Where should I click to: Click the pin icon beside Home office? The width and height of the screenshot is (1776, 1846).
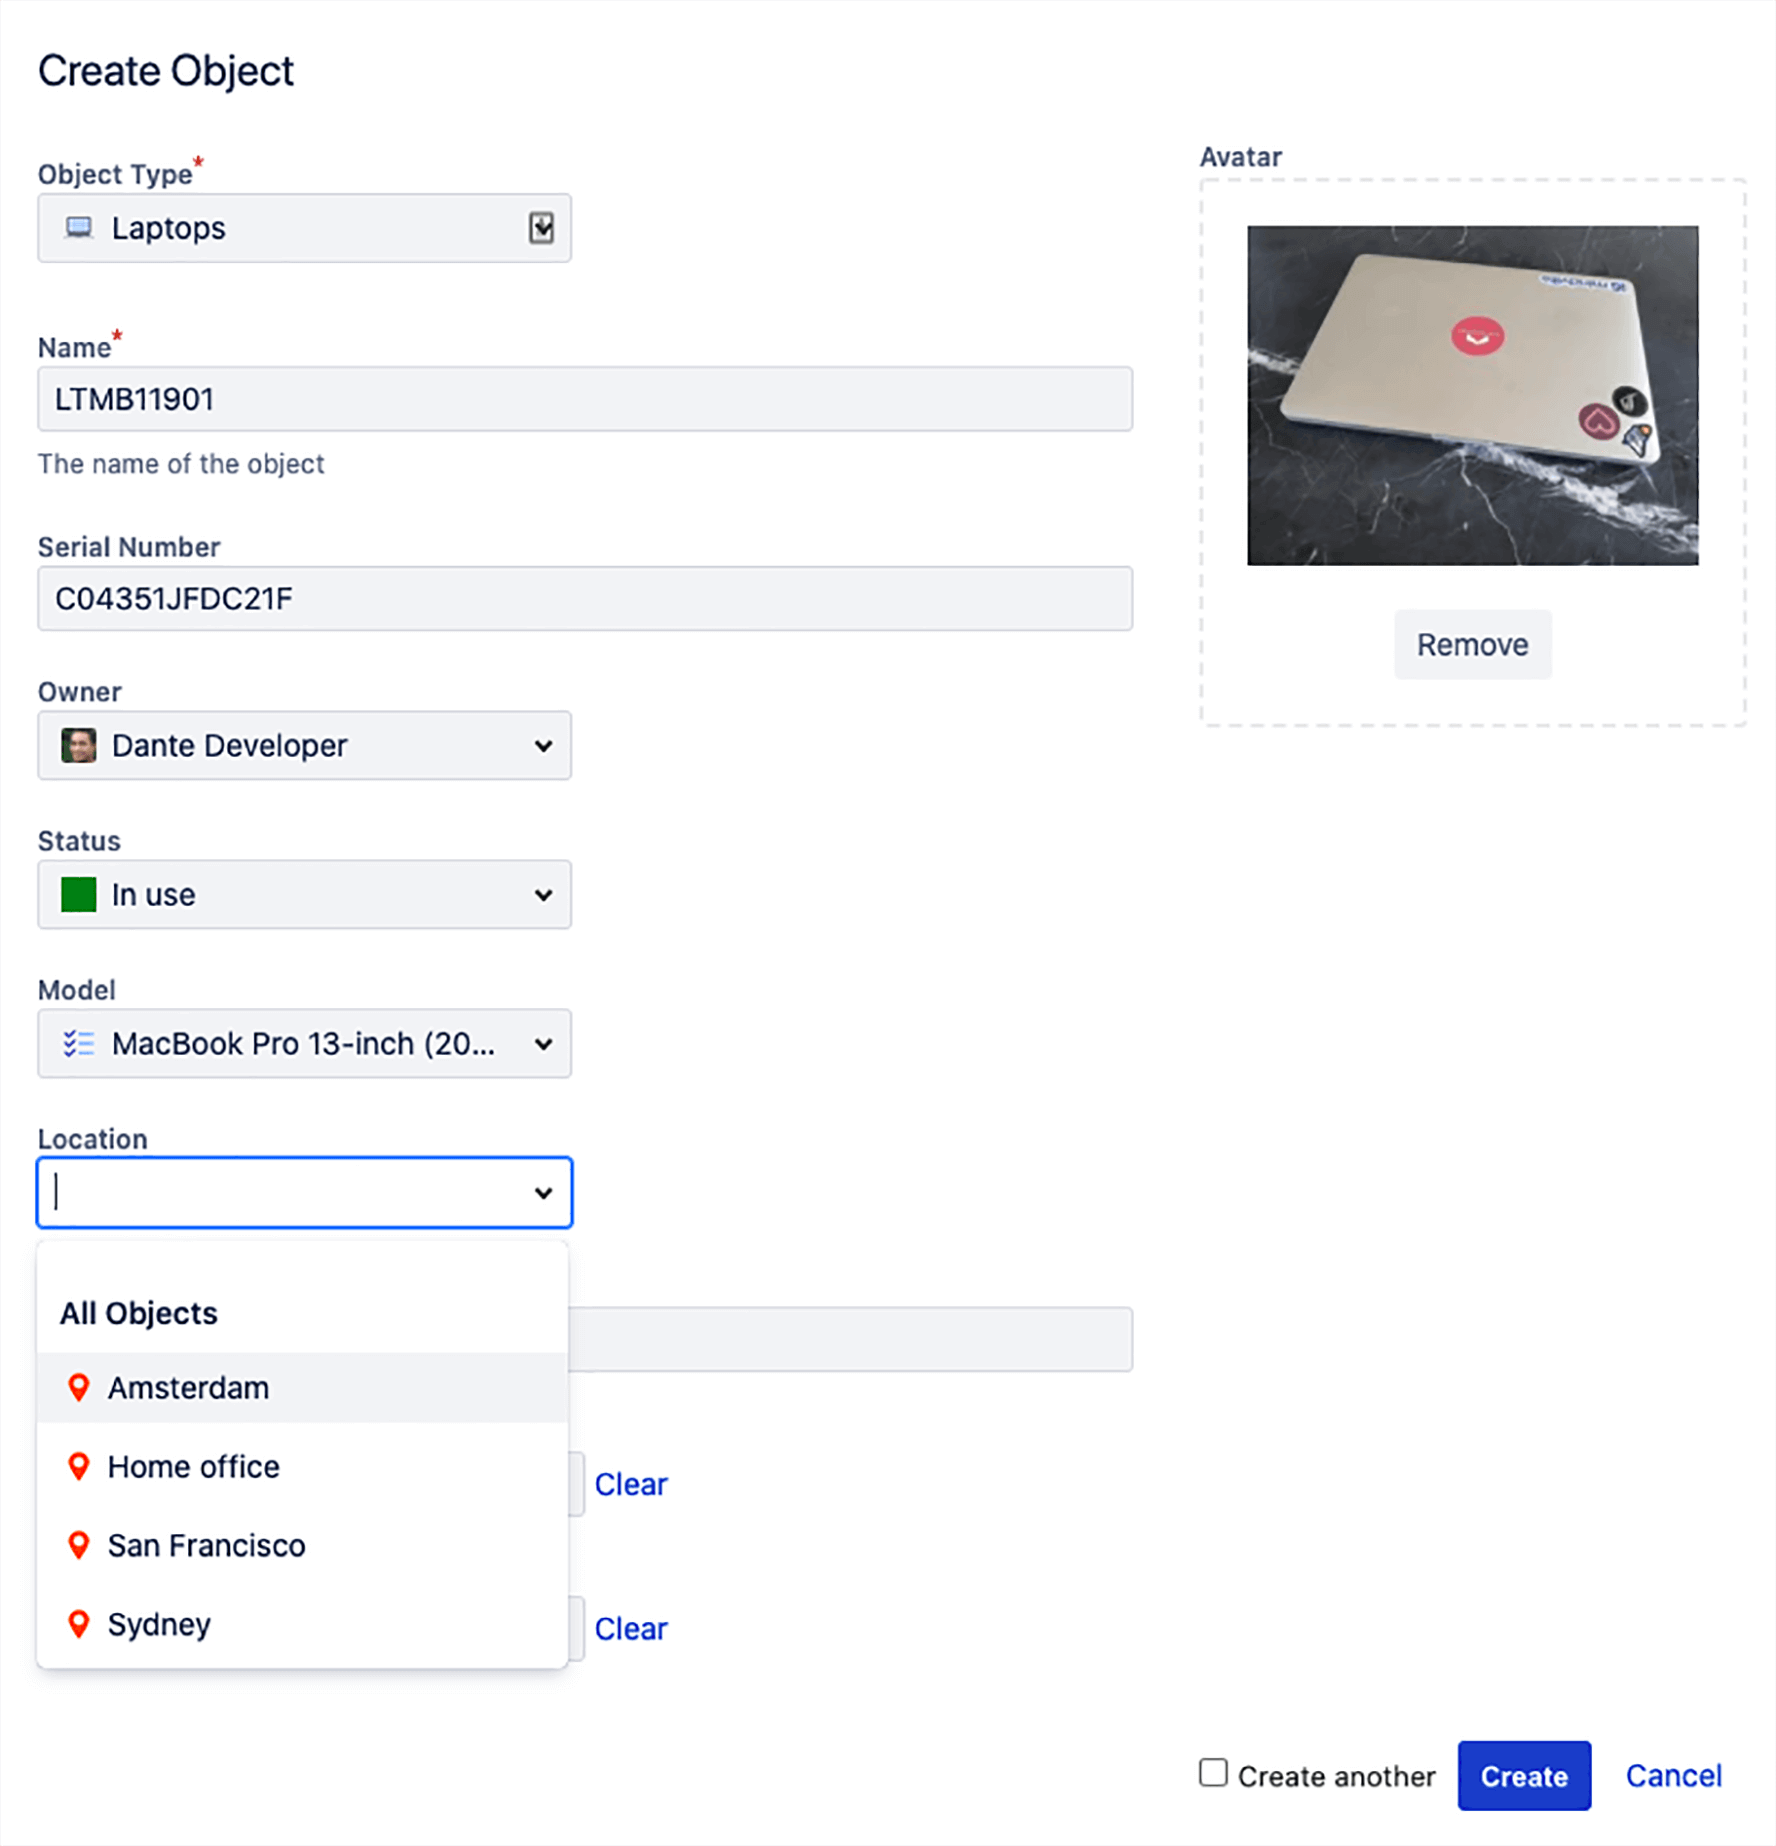[x=79, y=1466]
